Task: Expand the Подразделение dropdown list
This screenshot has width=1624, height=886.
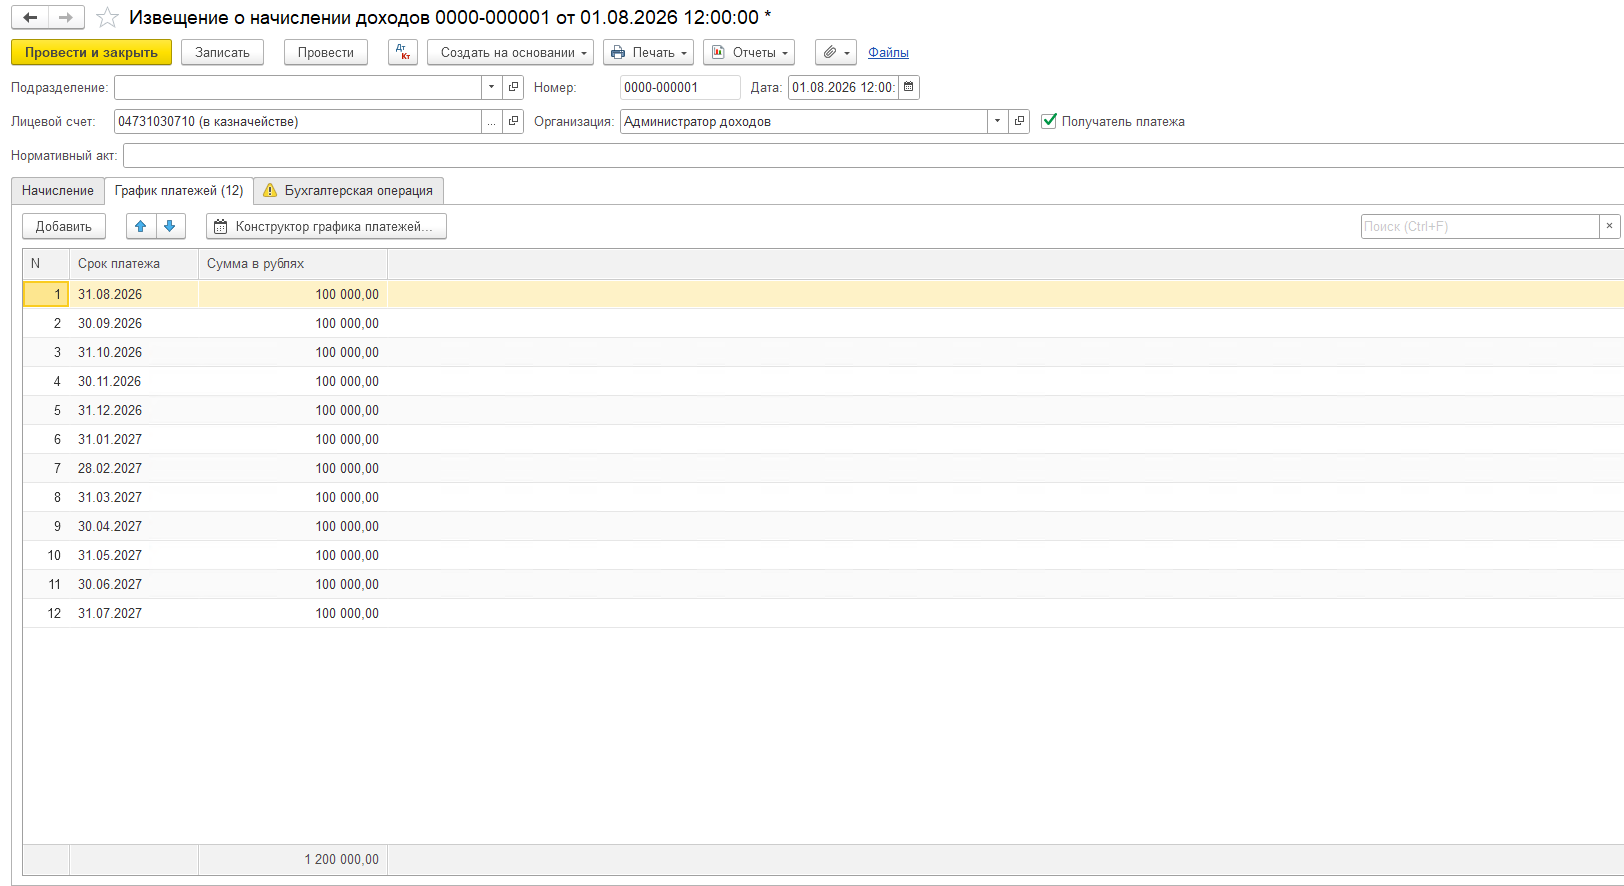Action: (x=491, y=87)
